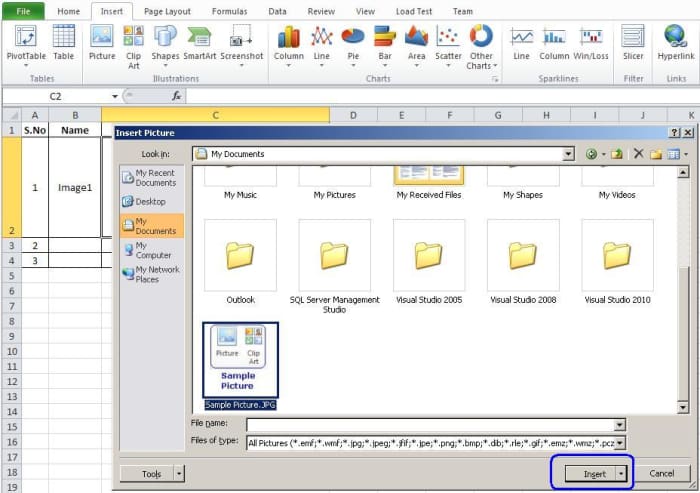Expand the Tools dropdown arrow

click(x=179, y=473)
